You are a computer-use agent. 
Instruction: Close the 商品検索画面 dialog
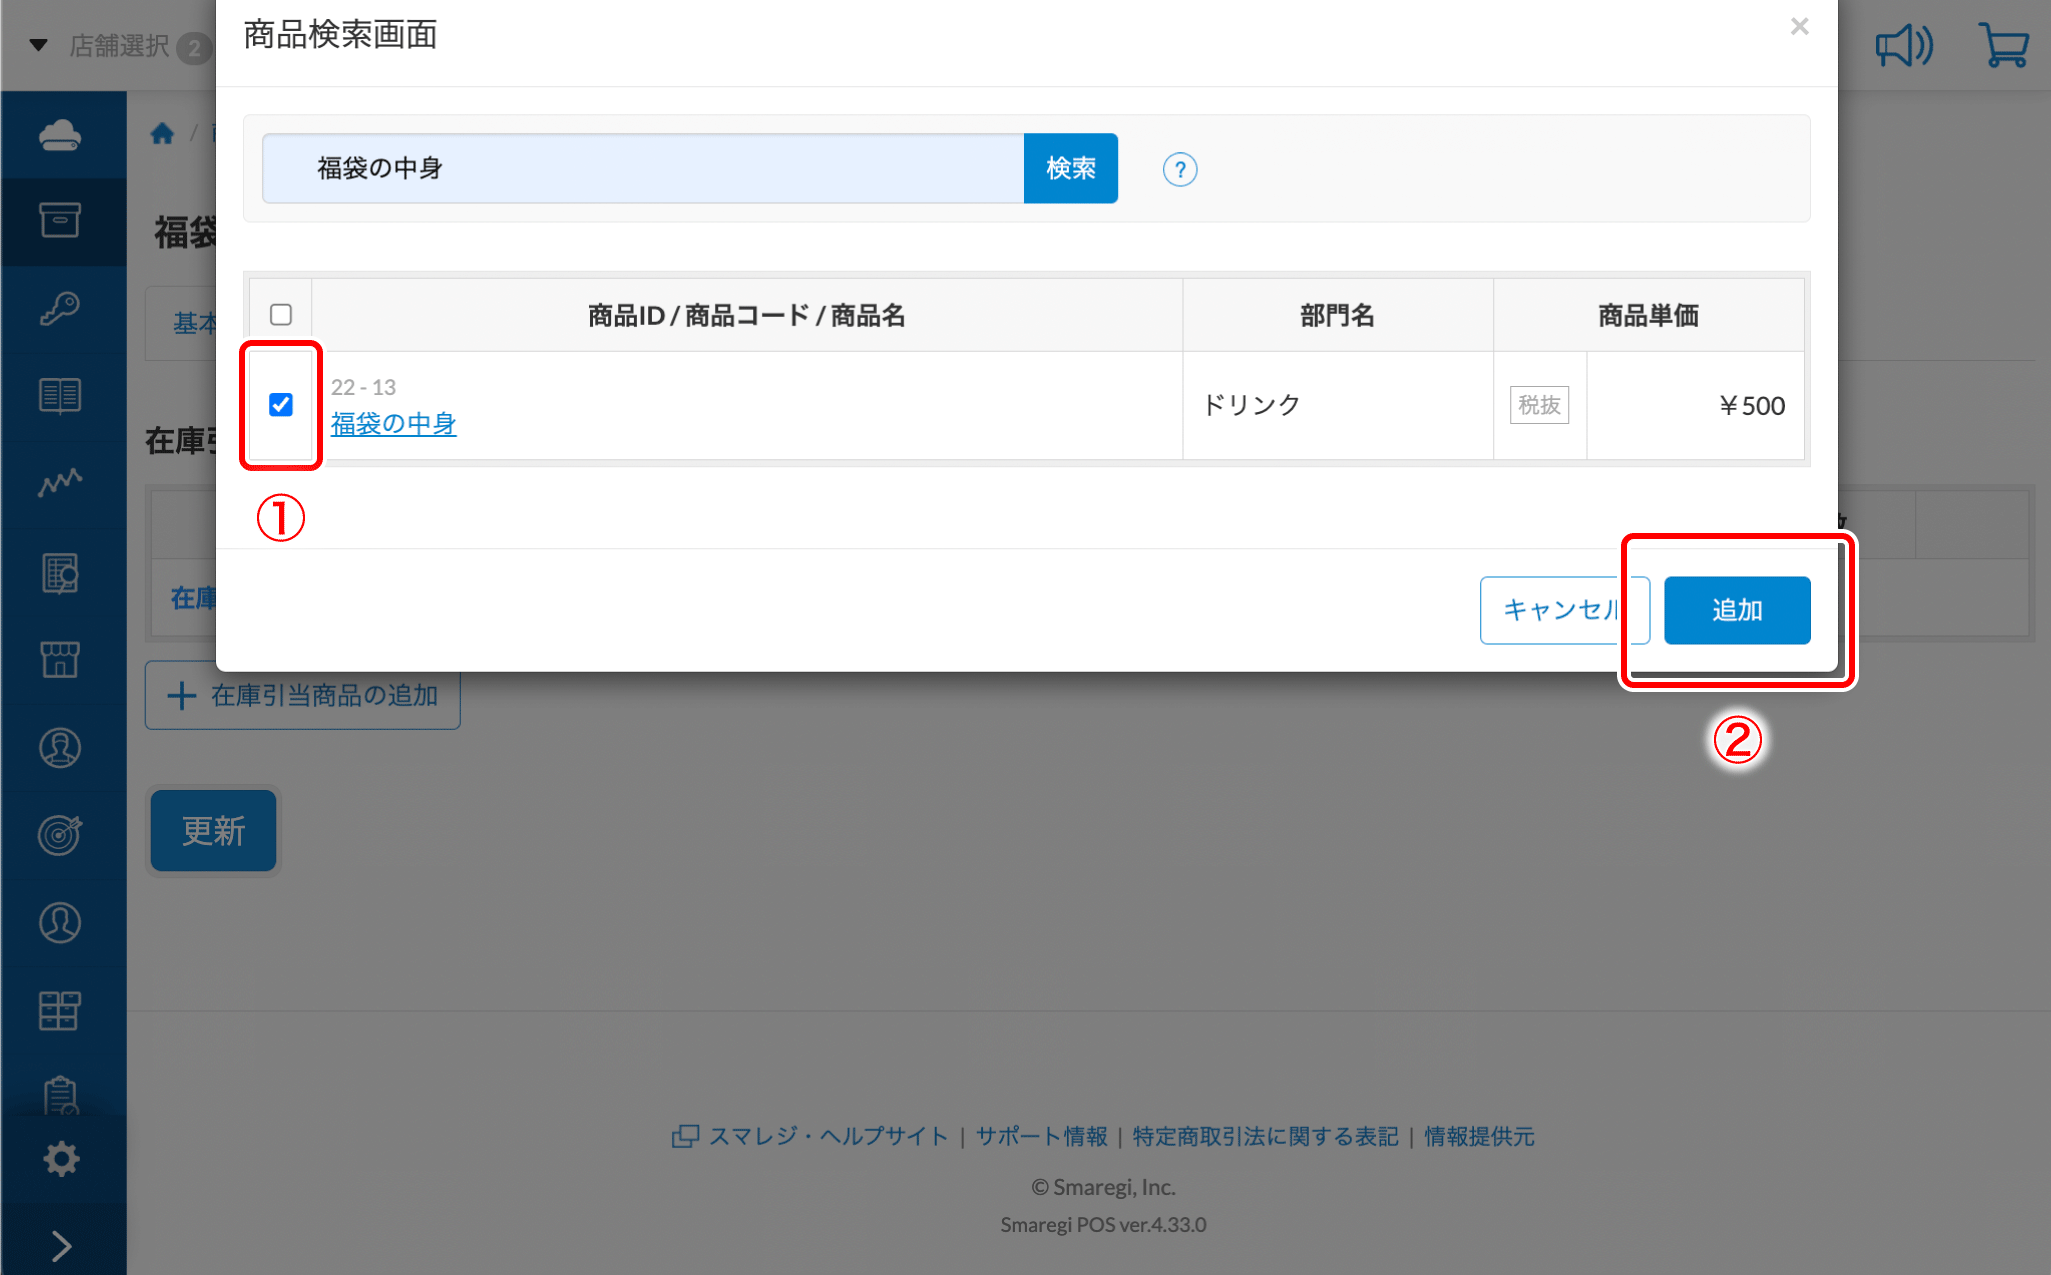tap(1799, 27)
